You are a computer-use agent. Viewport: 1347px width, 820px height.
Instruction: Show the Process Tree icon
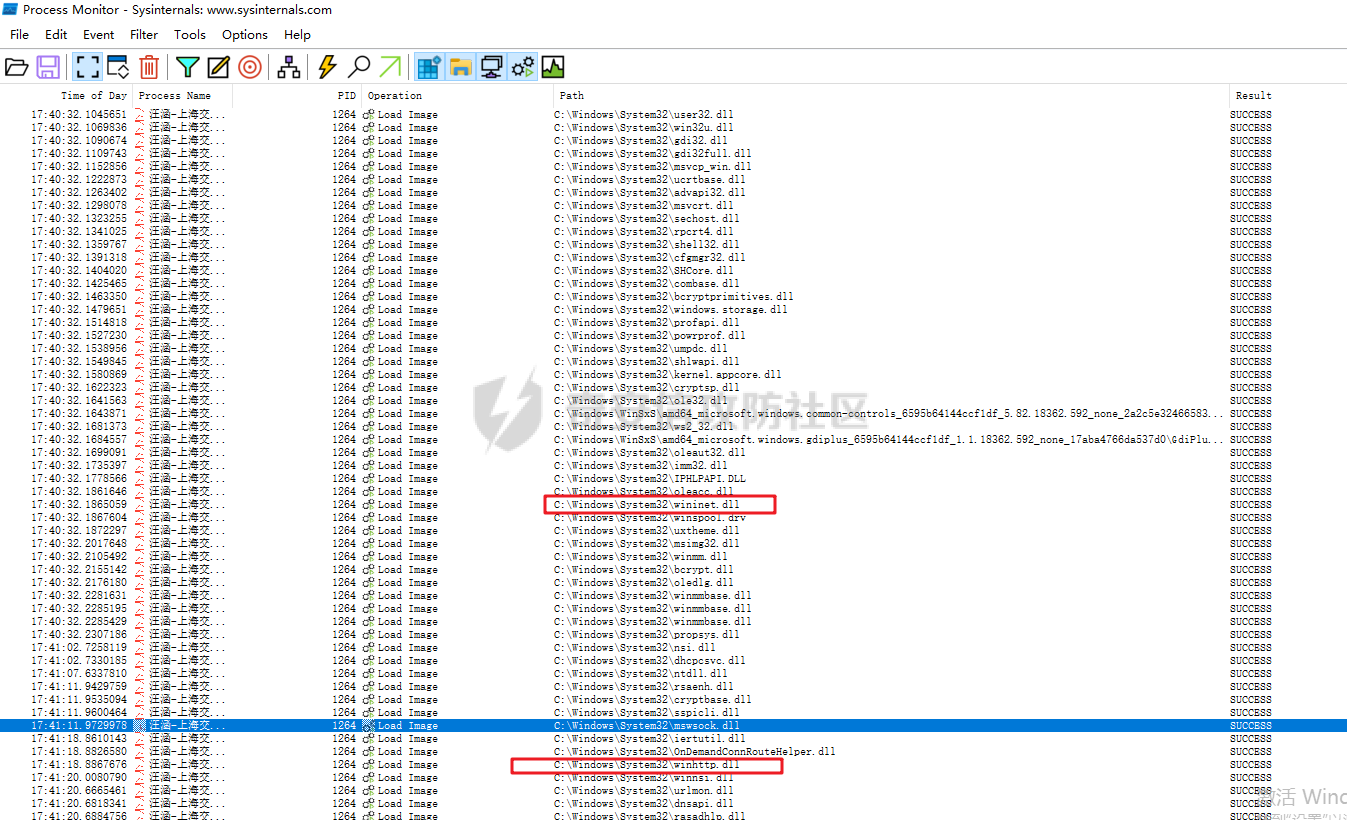coord(289,67)
